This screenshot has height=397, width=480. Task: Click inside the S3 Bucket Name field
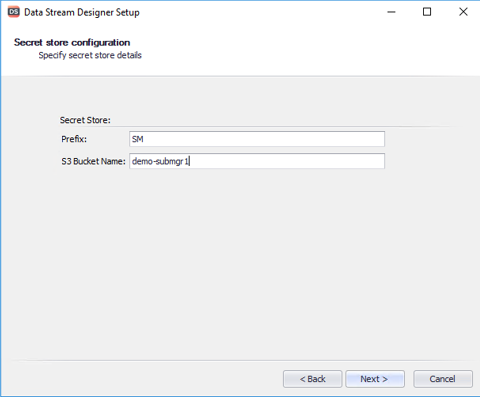pos(257,161)
